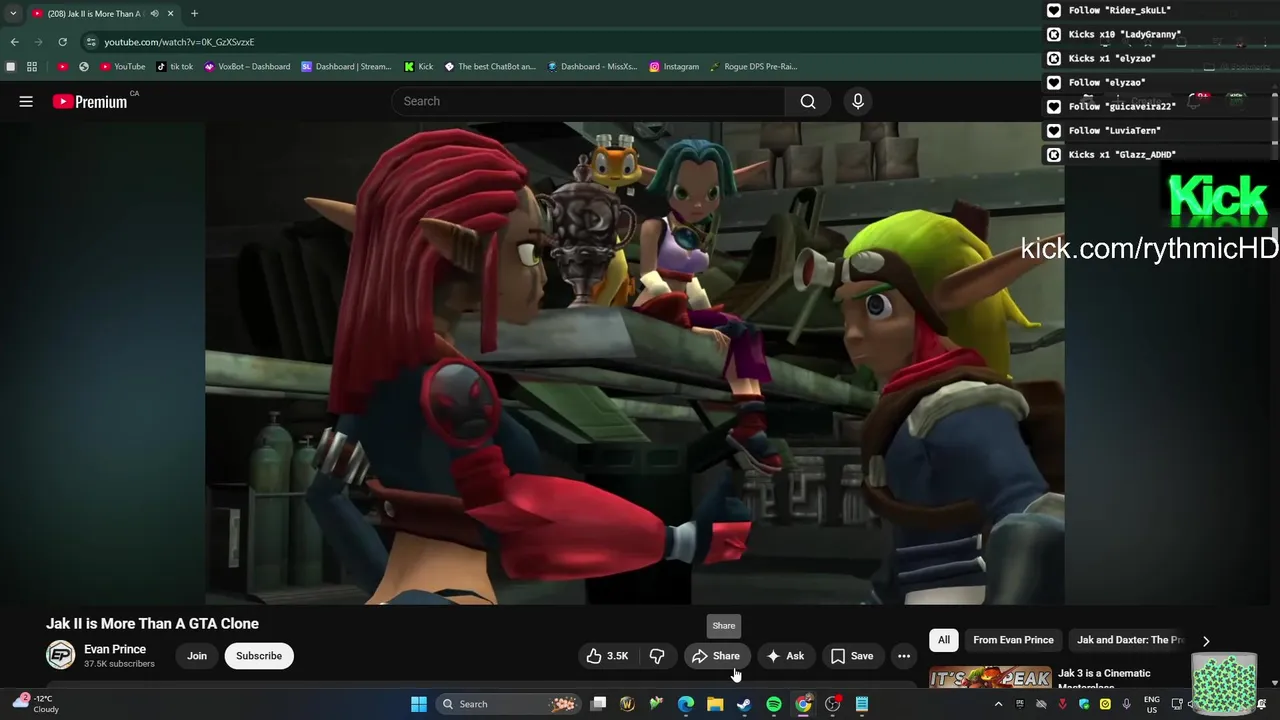Open Microsoft Edge from taskbar
This screenshot has width=1280, height=720.
(686, 704)
